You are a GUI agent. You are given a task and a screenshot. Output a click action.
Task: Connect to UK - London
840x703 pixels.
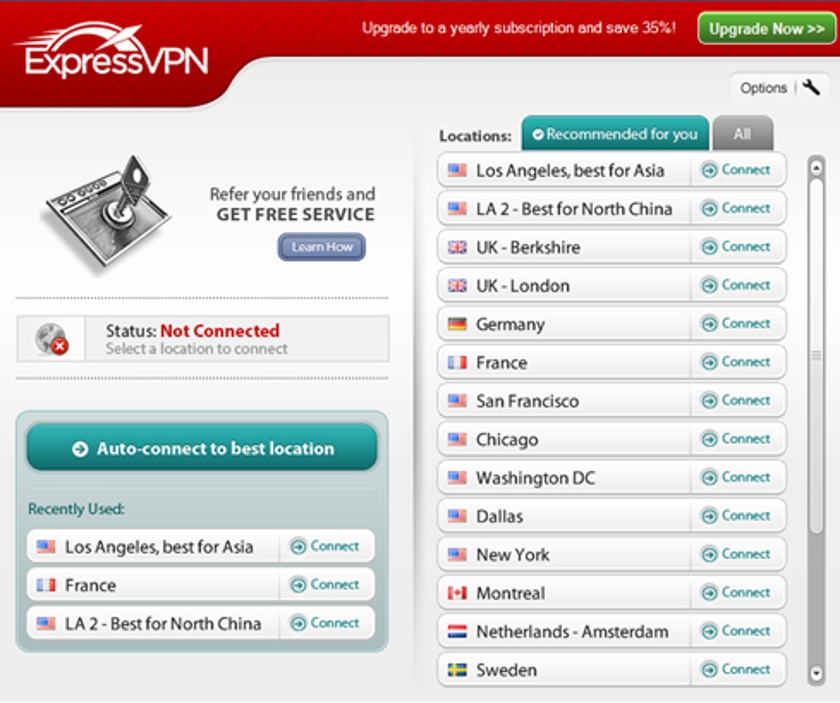click(737, 285)
